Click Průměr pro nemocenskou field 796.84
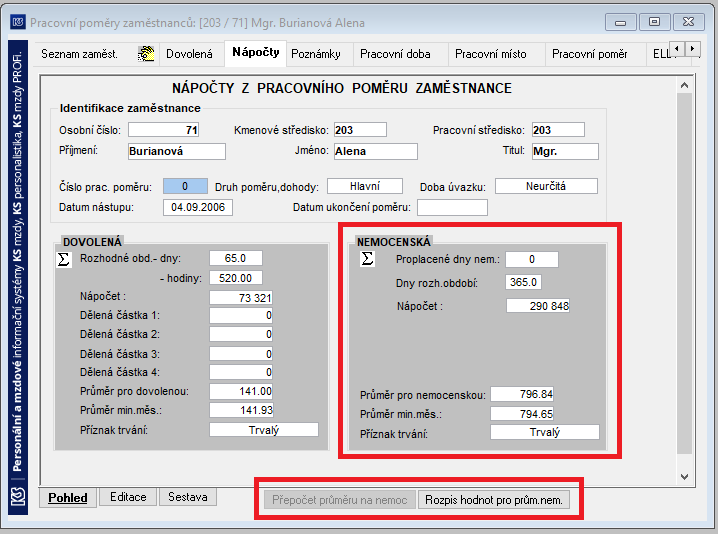 click(x=522, y=394)
